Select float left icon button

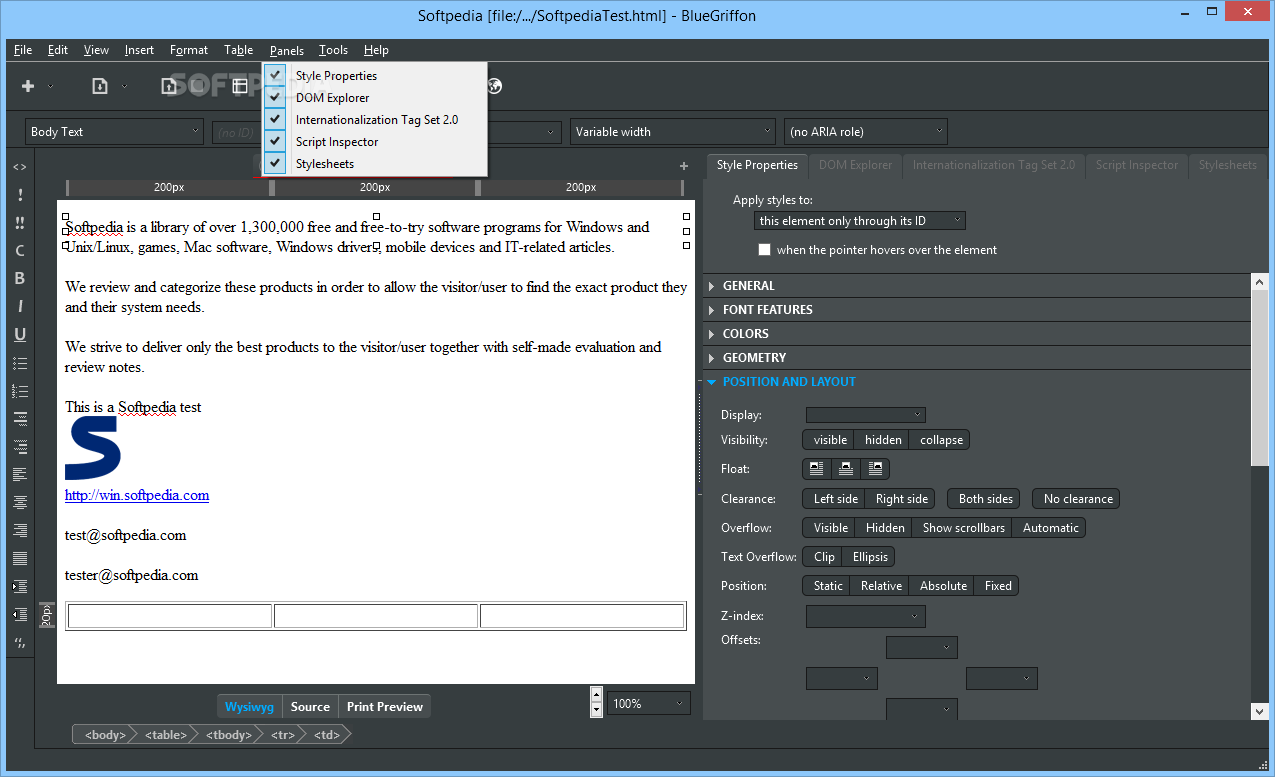tap(817, 468)
